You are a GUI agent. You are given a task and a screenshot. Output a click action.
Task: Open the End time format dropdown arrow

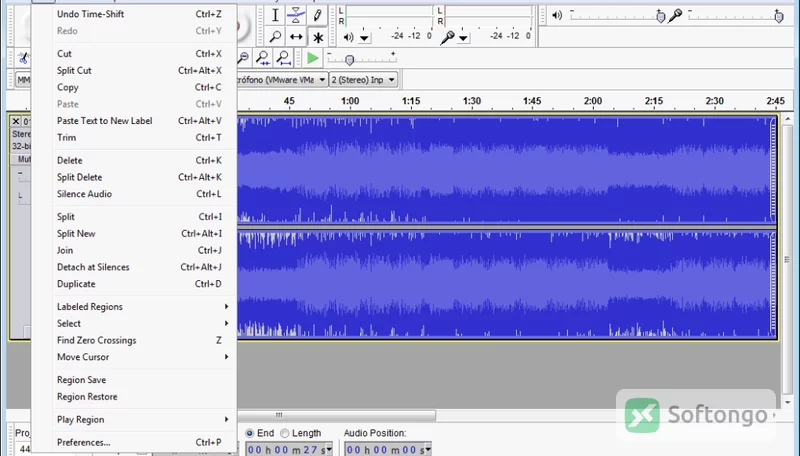pos(329,449)
